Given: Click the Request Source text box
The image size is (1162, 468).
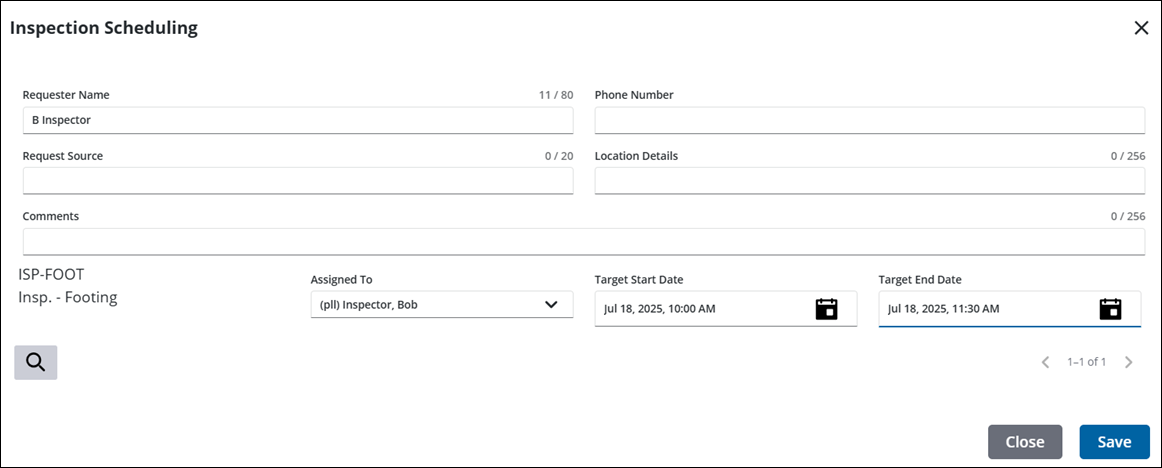Looking at the screenshot, I should (297, 181).
